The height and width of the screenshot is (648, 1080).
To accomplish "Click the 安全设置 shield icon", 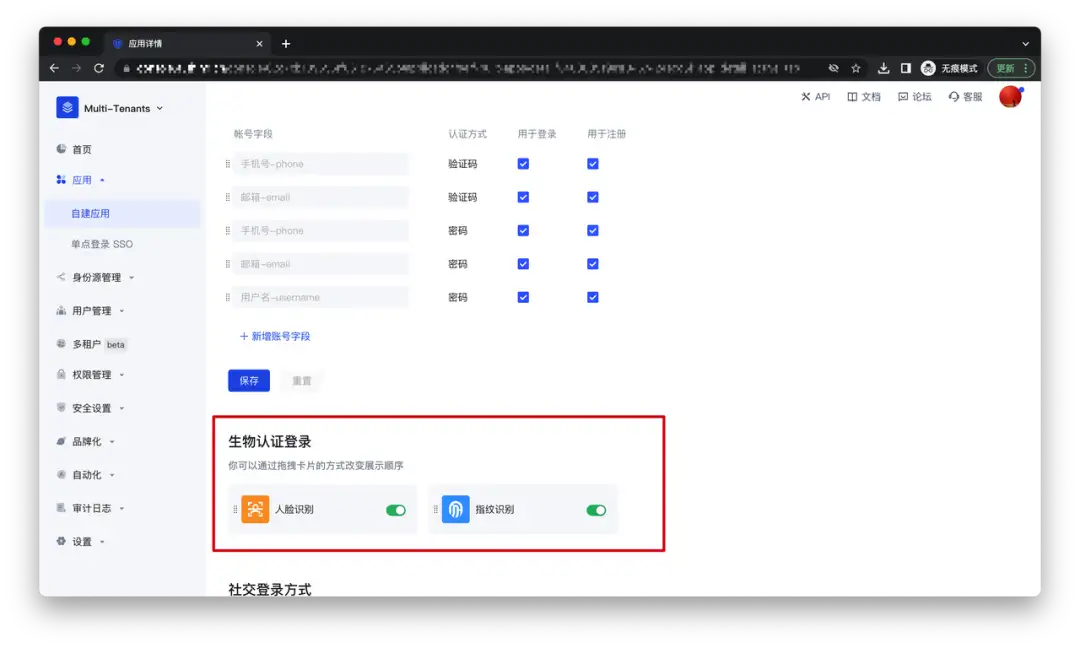I will [61, 408].
